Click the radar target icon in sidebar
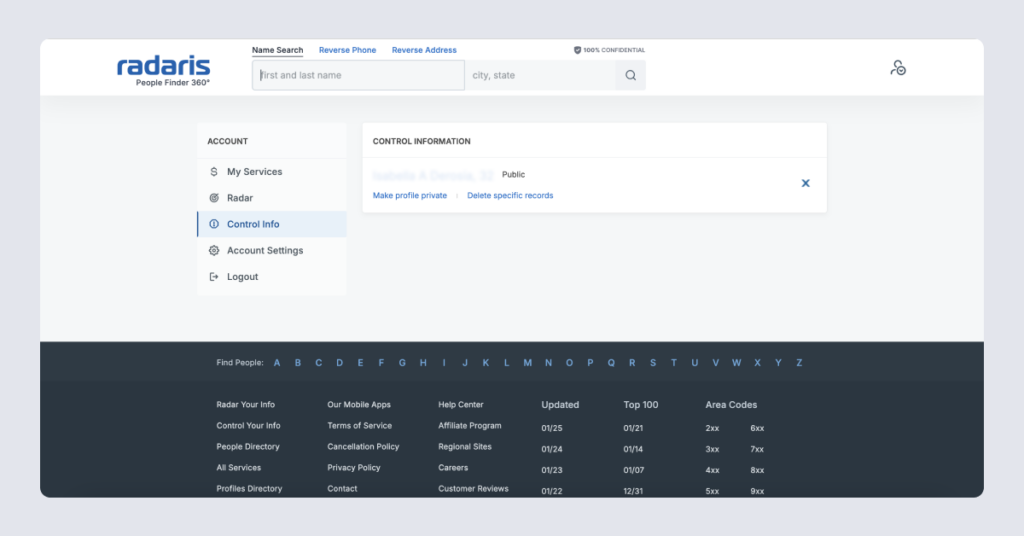This screenshot has width=1024, height=536. tap(214, 198)
